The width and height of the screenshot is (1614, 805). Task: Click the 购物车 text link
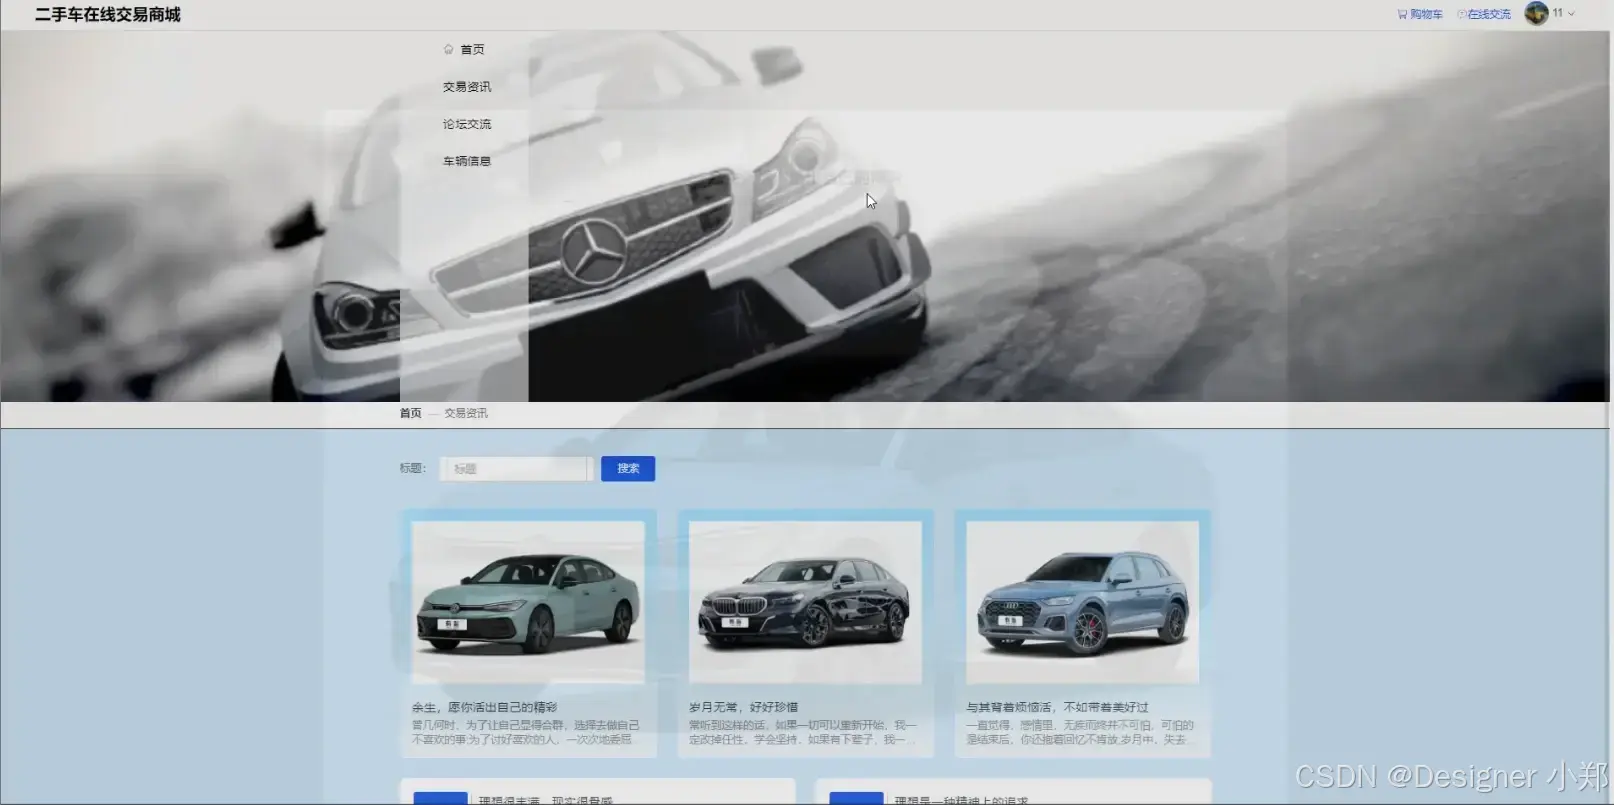1426,15
